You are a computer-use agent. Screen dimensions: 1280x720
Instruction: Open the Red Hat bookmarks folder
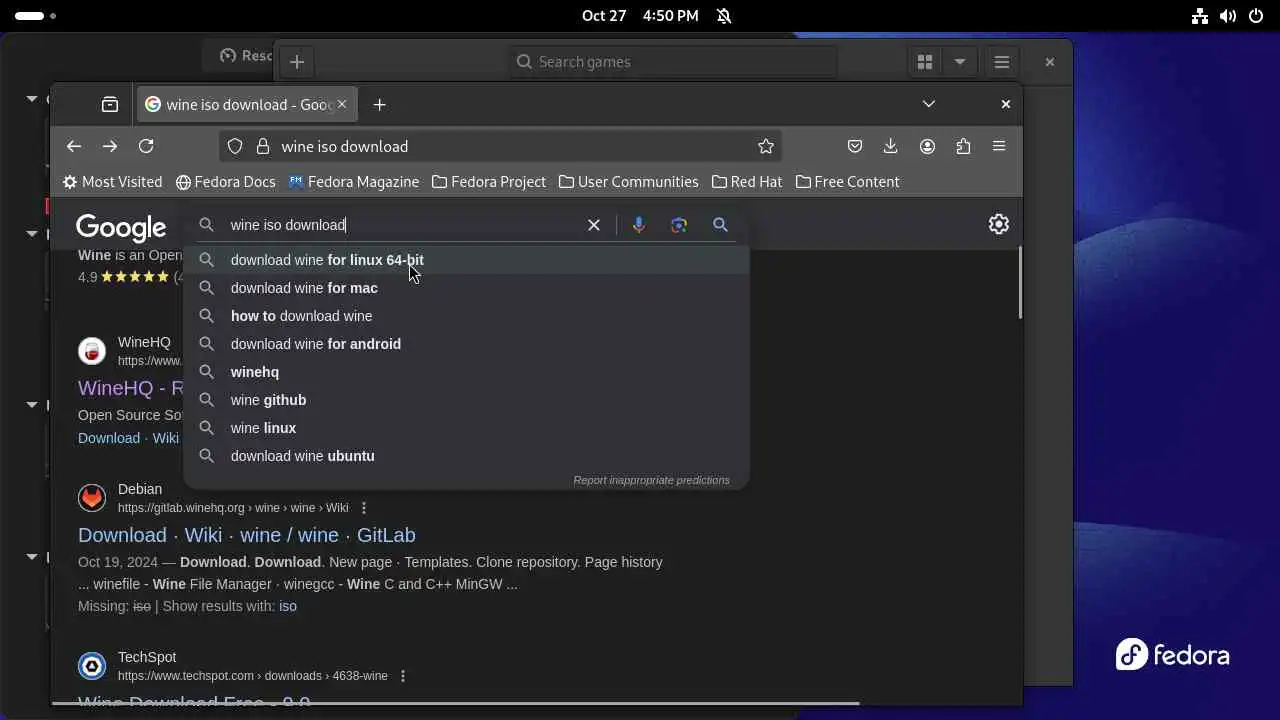[747, 182]
